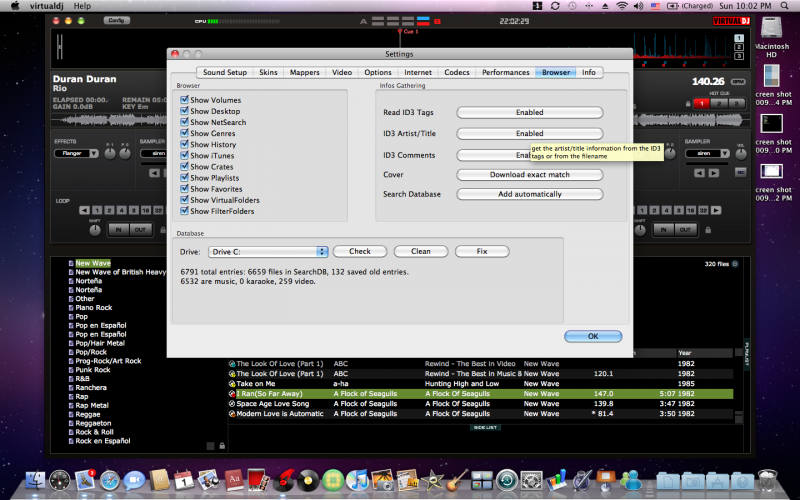The image size is (800, 500).
Task: Go to Options tab
Action: click(378, 72)
